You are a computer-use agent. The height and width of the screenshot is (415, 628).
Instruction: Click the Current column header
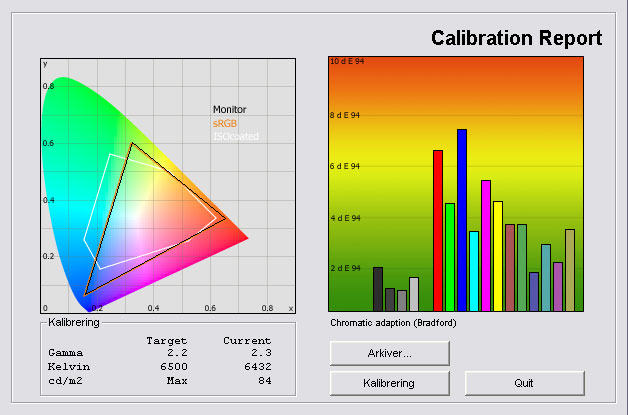coord(247,341)
